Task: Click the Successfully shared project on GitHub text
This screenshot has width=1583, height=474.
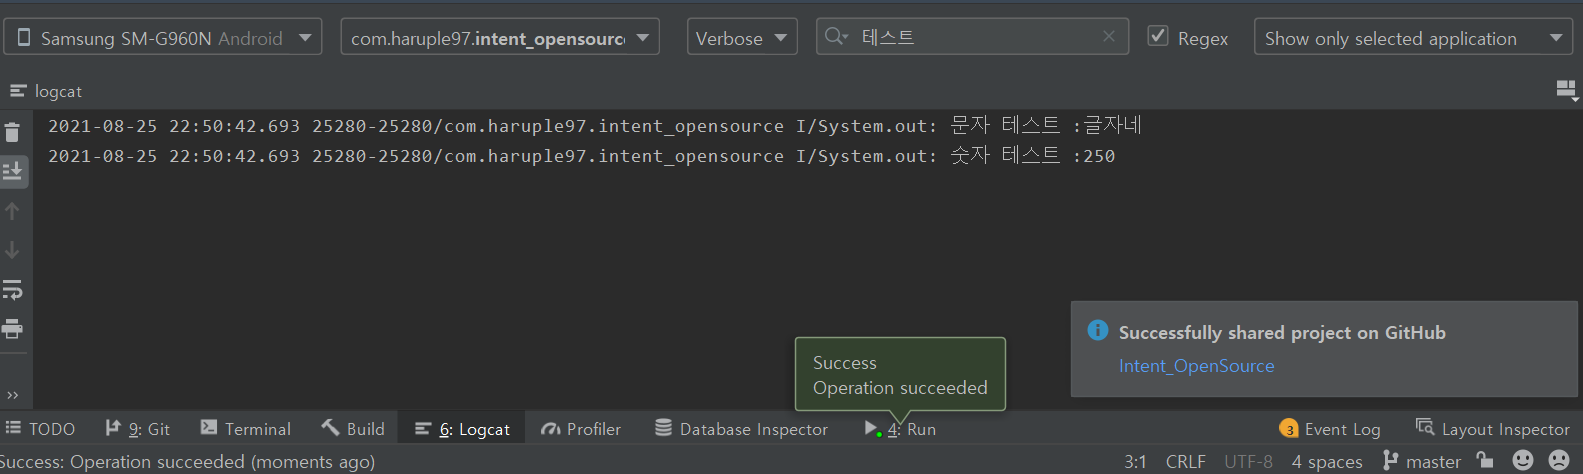Action: point(1282,333)
